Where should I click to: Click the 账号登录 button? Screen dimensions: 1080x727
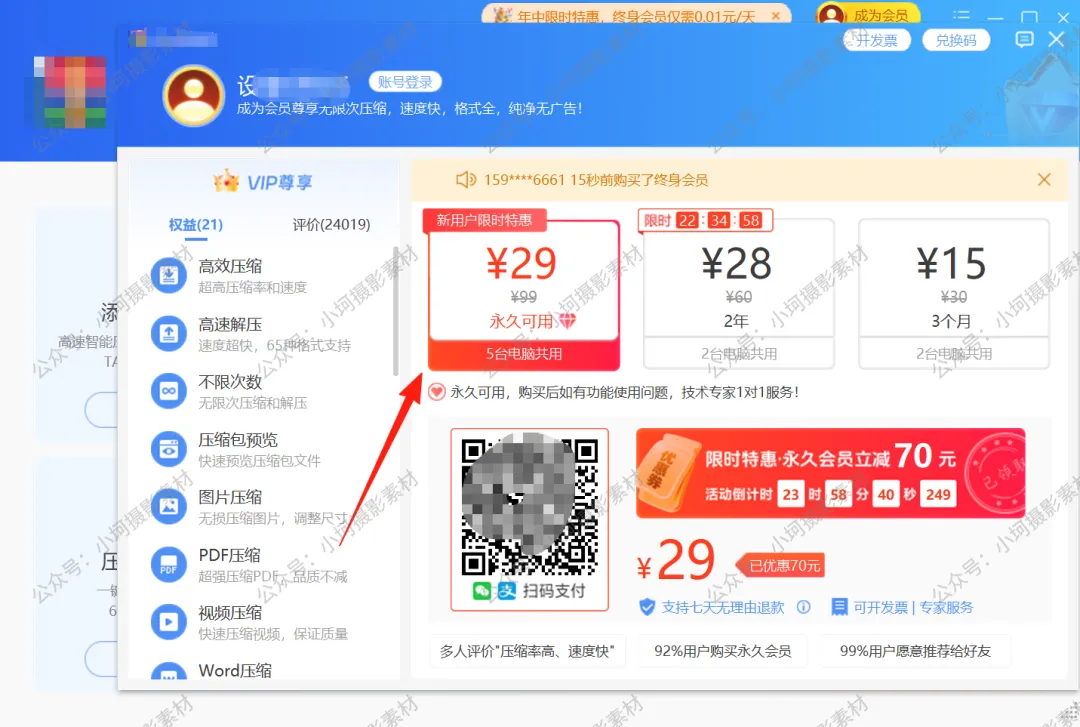[x=405, y=82]
